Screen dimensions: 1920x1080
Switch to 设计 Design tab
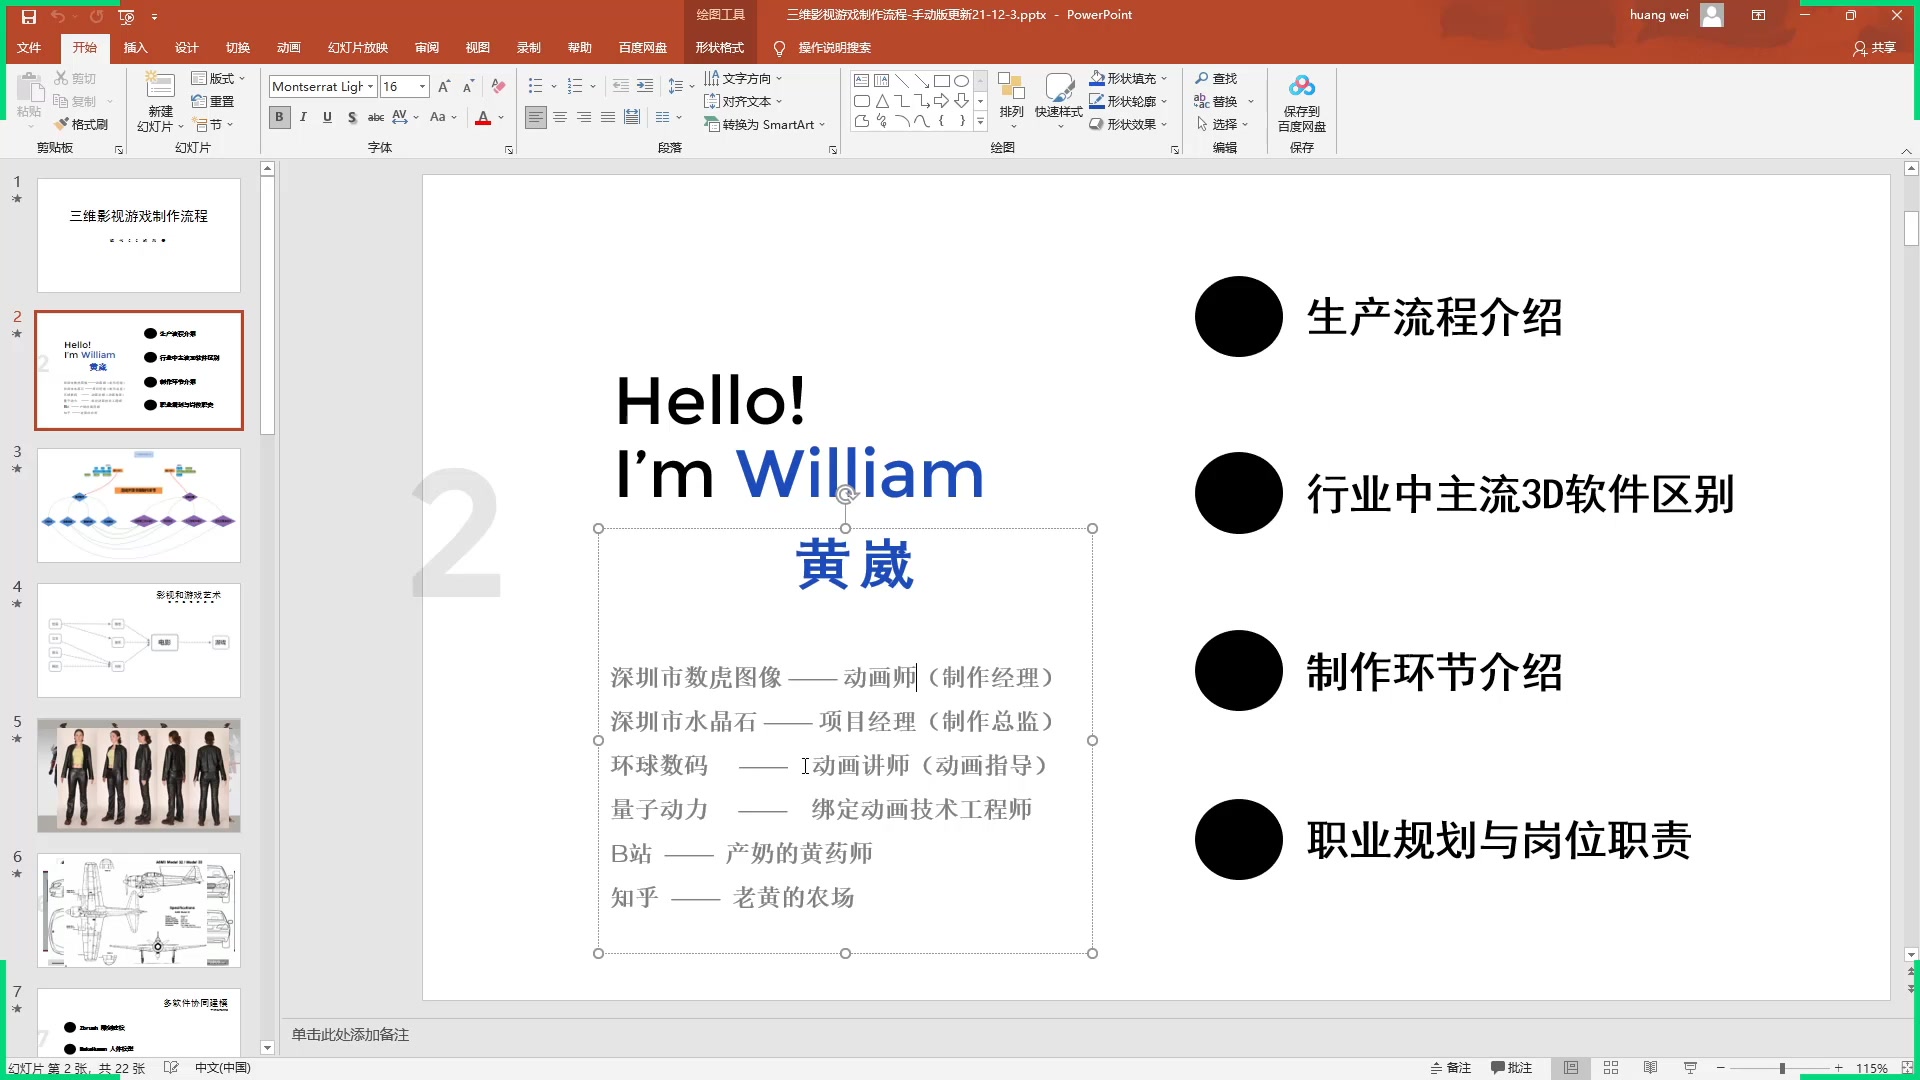186,47
